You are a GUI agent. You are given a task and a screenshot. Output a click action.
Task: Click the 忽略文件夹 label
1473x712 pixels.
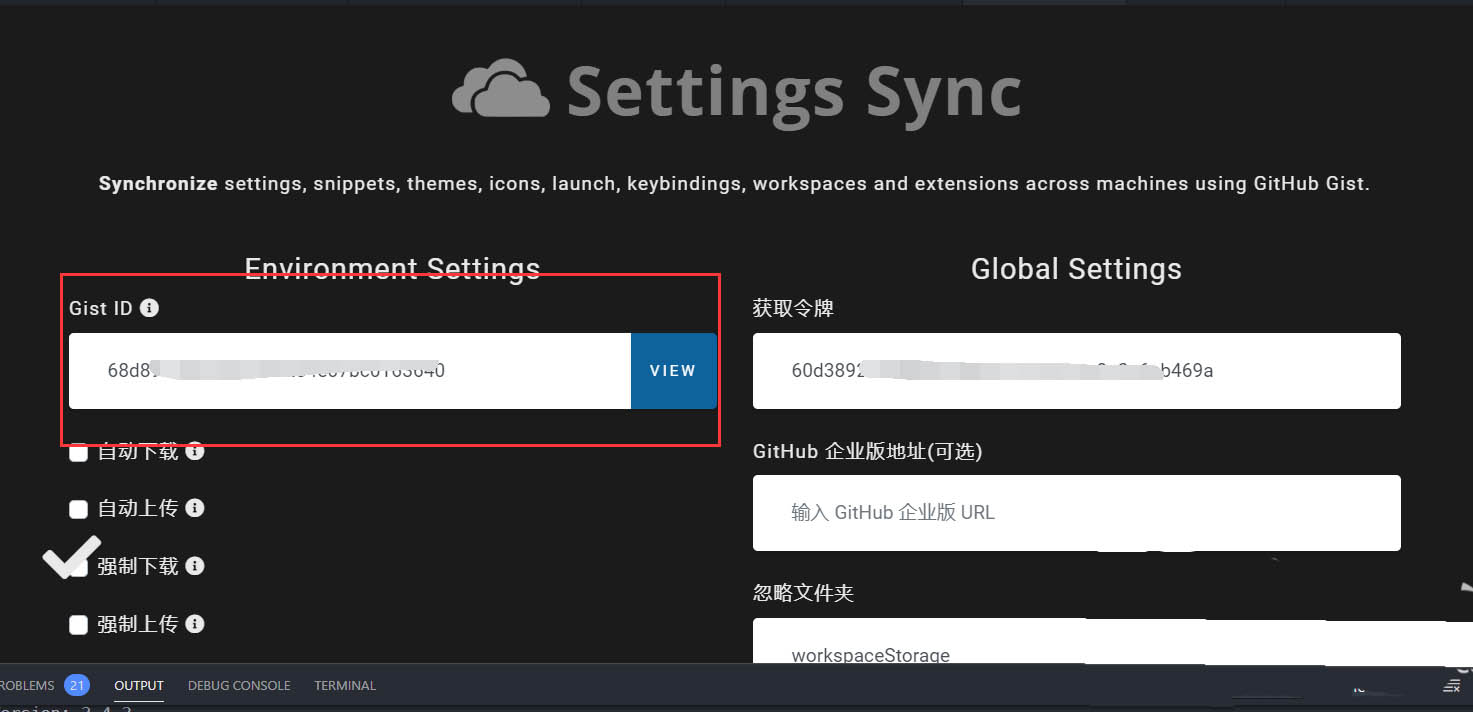(x=803, y=593)
